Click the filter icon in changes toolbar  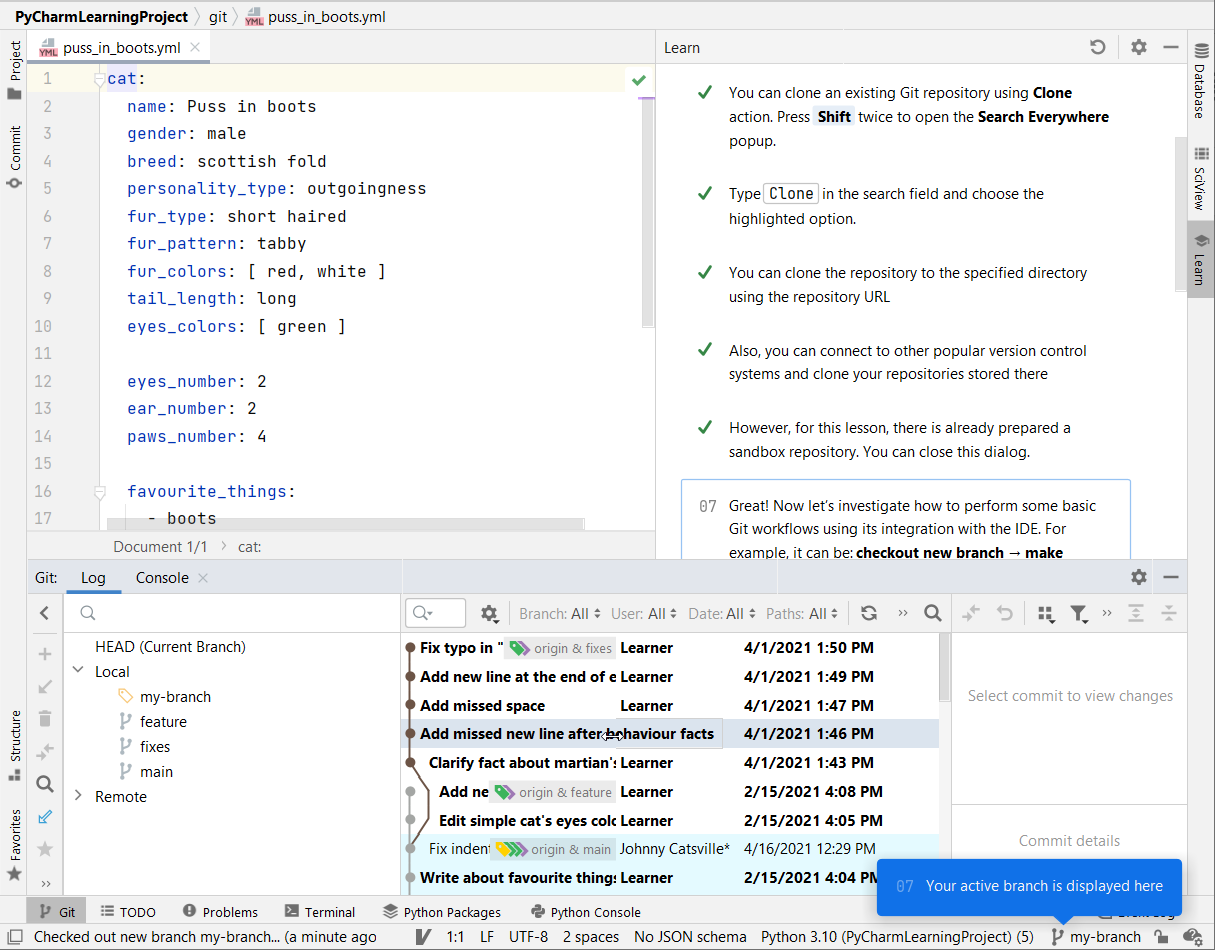[1078, 613]
